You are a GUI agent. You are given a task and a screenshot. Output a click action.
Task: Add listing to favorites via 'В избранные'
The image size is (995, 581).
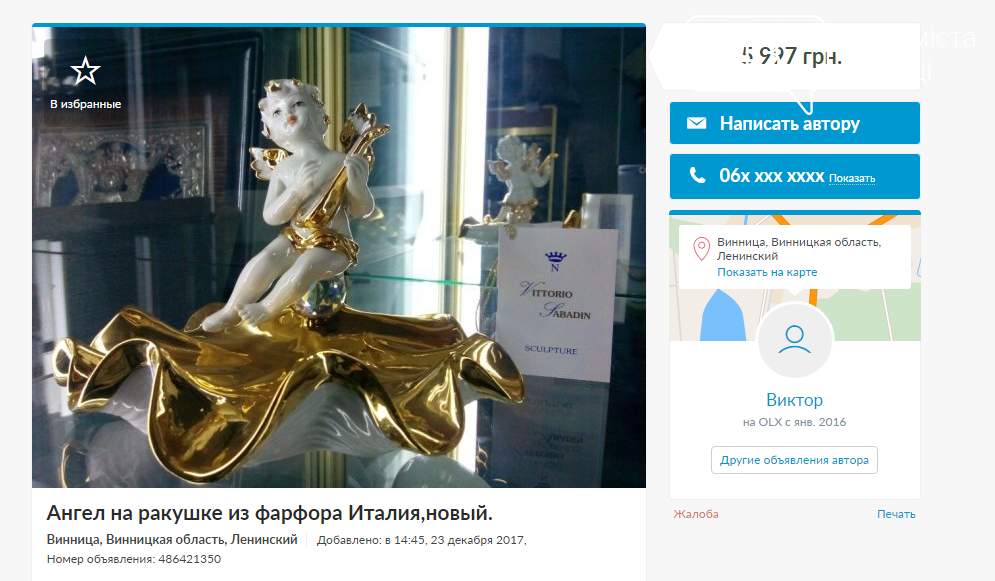pos(85,104)
